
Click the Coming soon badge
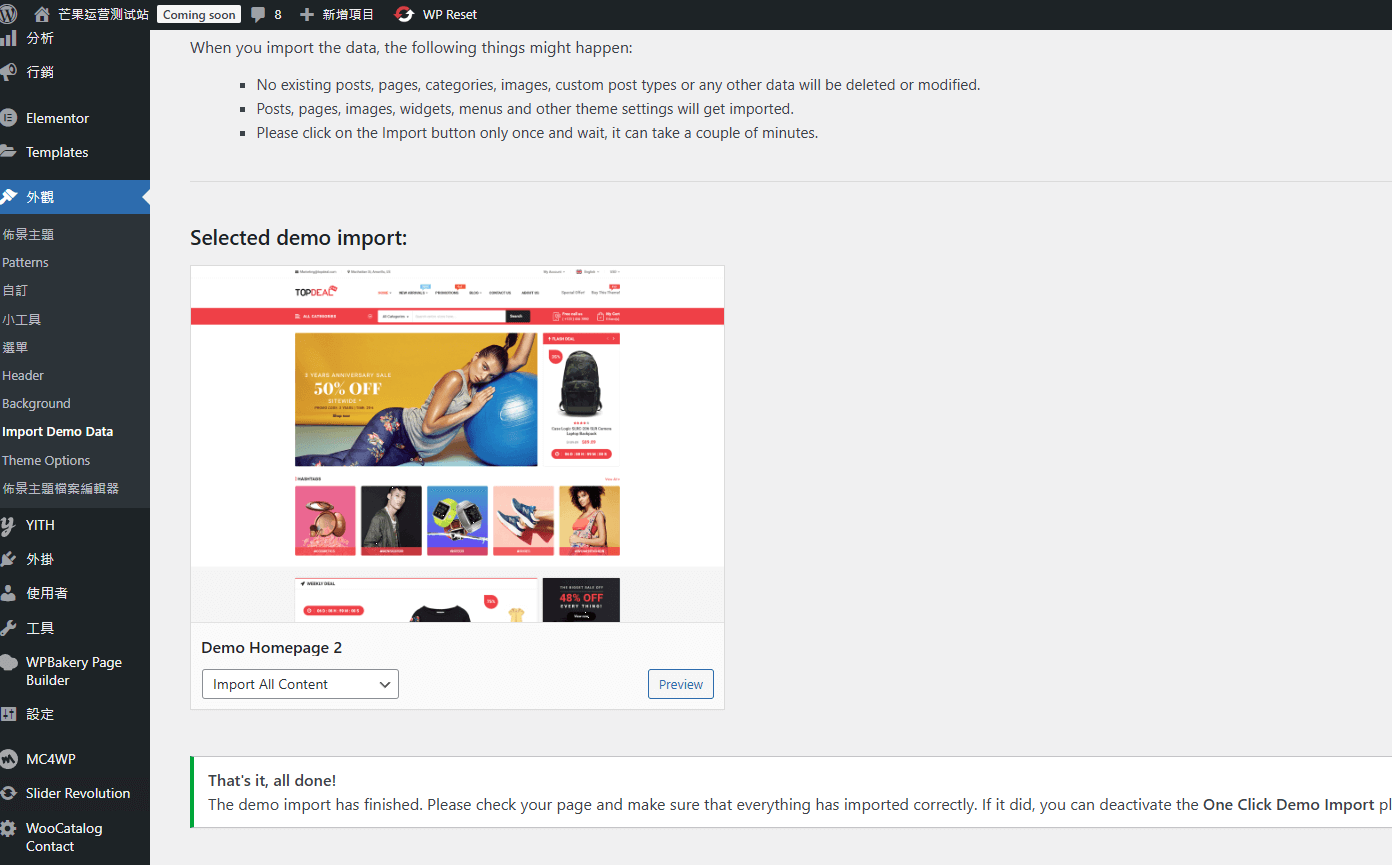click(199, 14)
